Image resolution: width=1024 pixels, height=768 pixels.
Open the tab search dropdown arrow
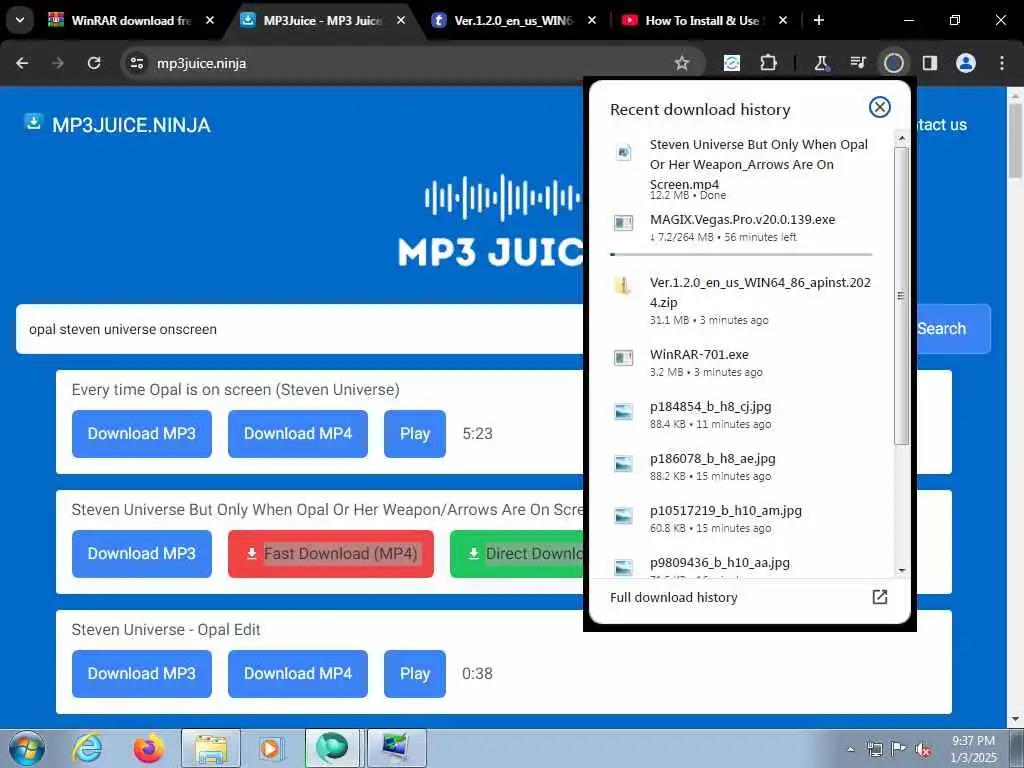point(20,20)
